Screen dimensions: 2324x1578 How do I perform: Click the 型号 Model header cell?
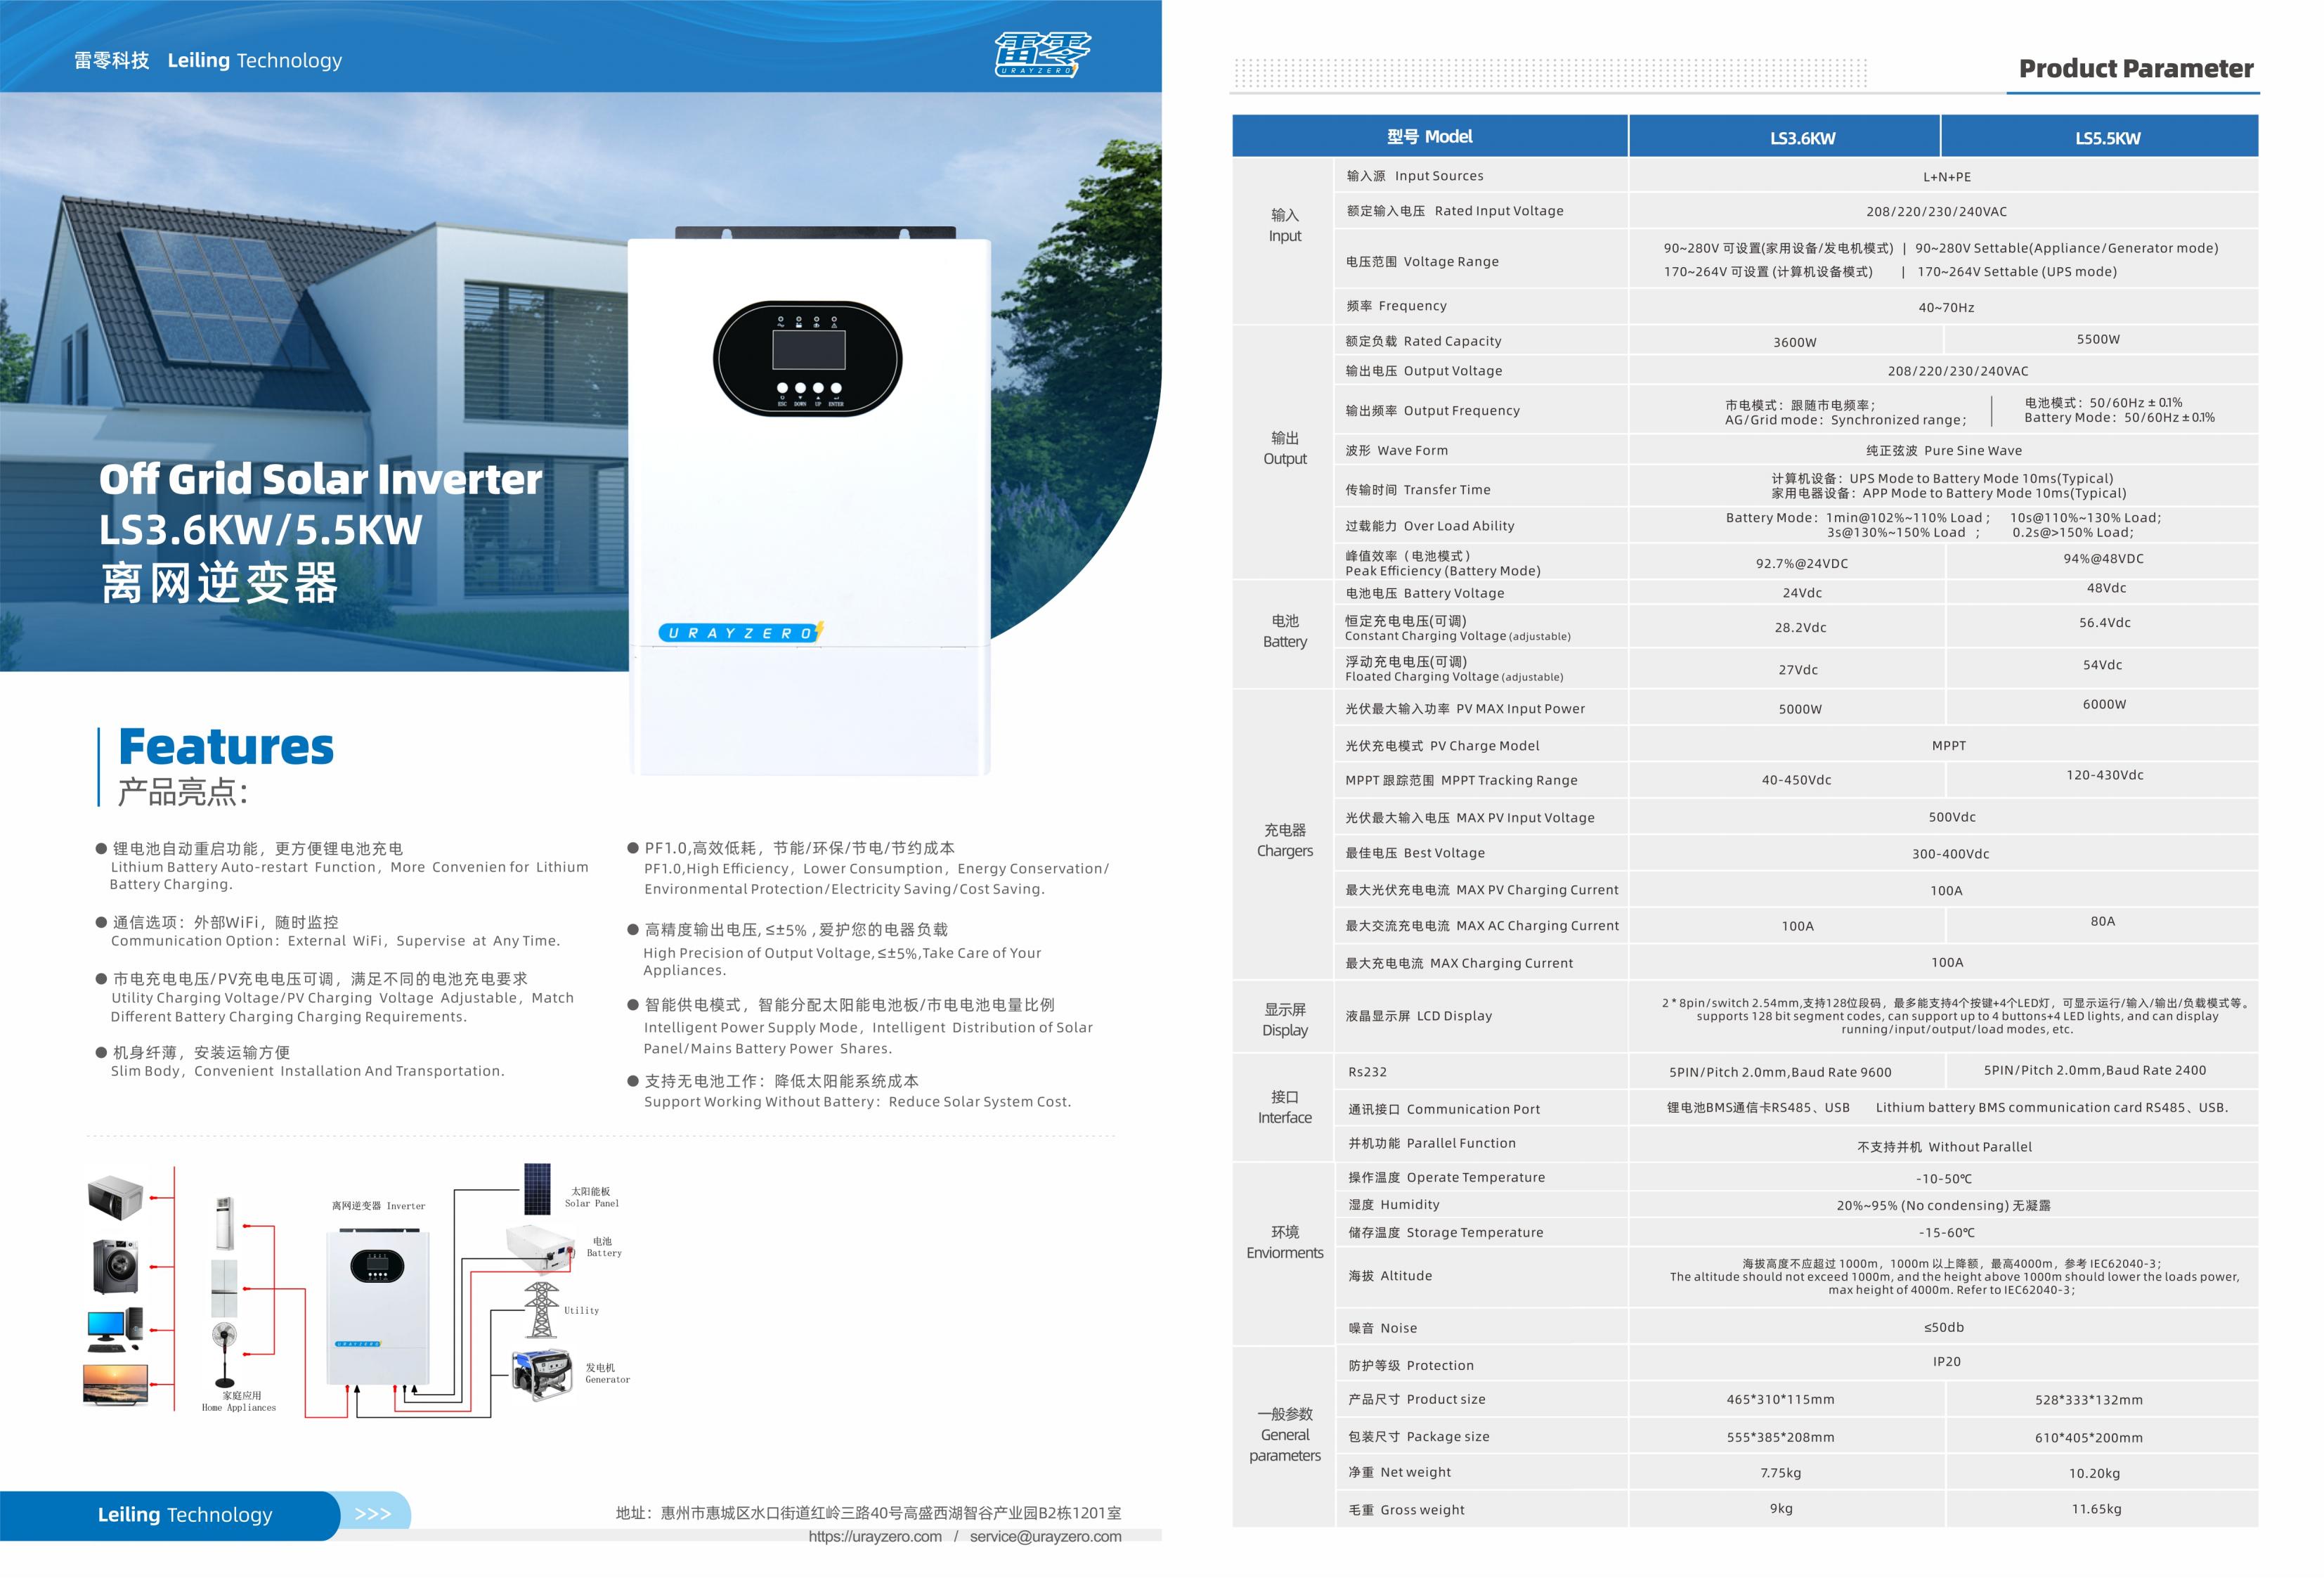(1430, 136)
